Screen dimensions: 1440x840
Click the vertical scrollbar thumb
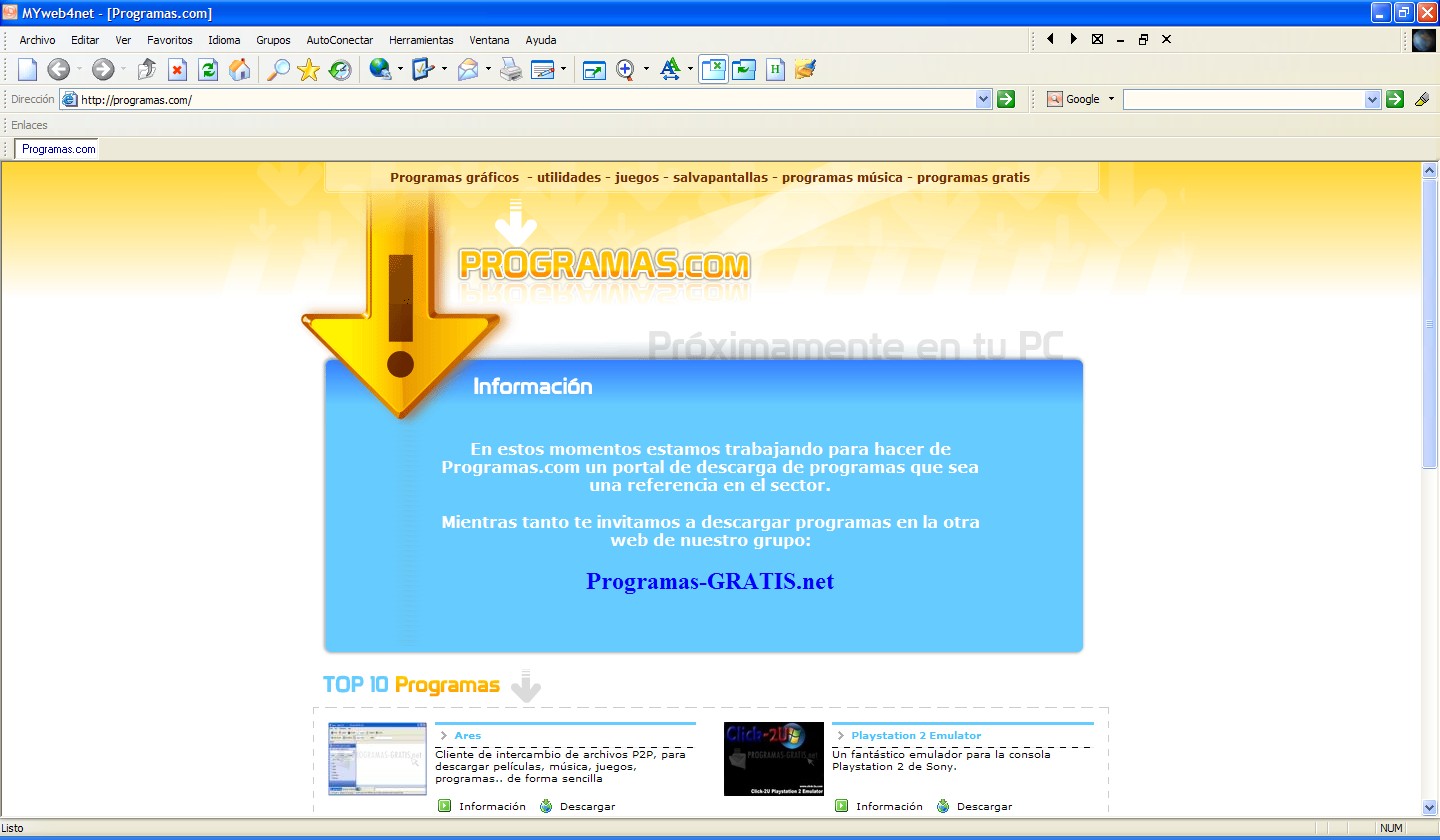[x=1429, y=325]
